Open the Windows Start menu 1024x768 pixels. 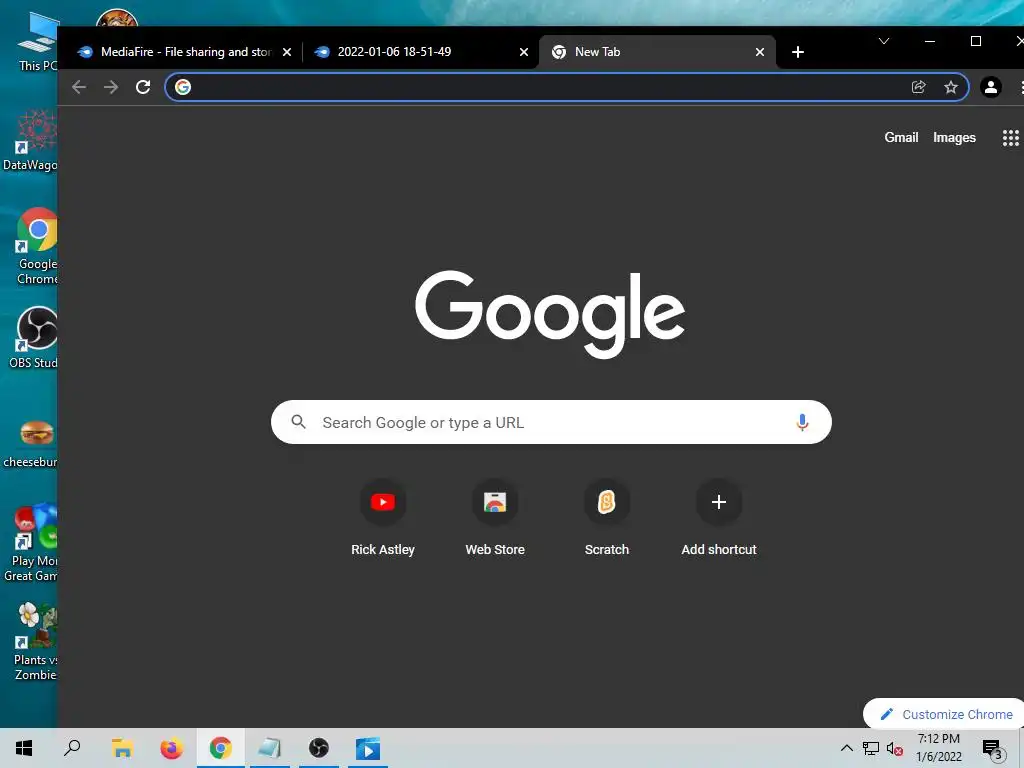click(24, 748)
